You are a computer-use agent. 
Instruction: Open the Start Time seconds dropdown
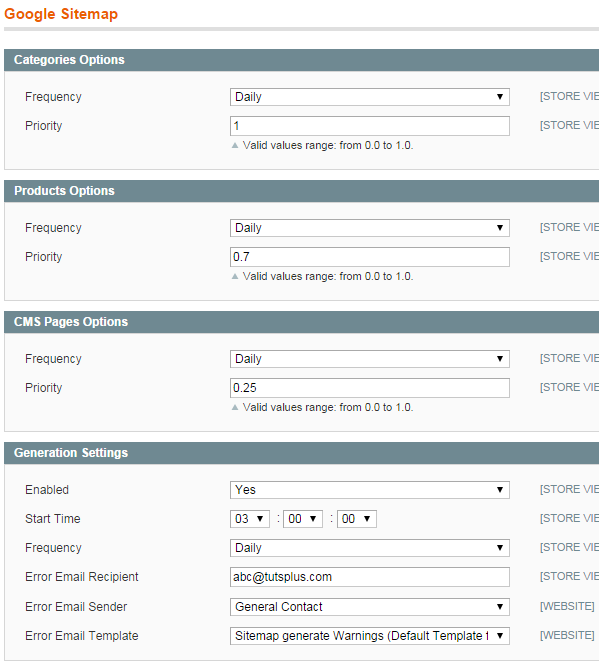click(x=356, y=519)
